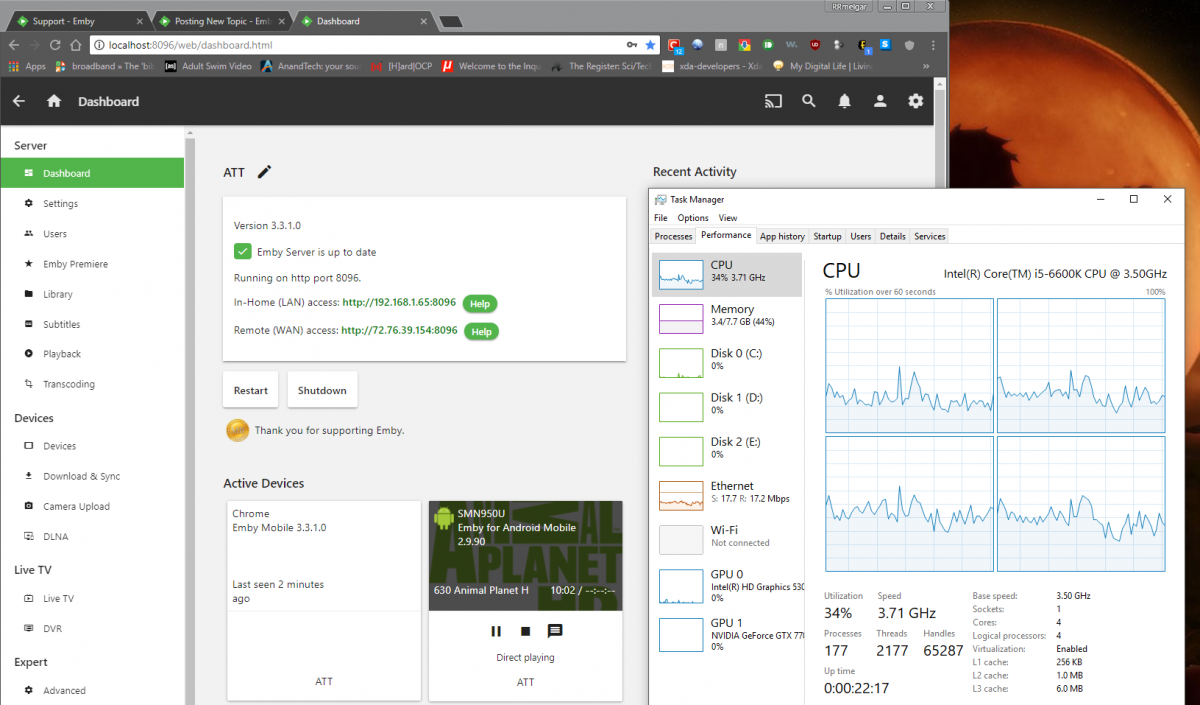Image resolution: width=1200 pixels, height=705 pixels.
Task: Open the Options menu in Task Manager
Action: point(692,218)
